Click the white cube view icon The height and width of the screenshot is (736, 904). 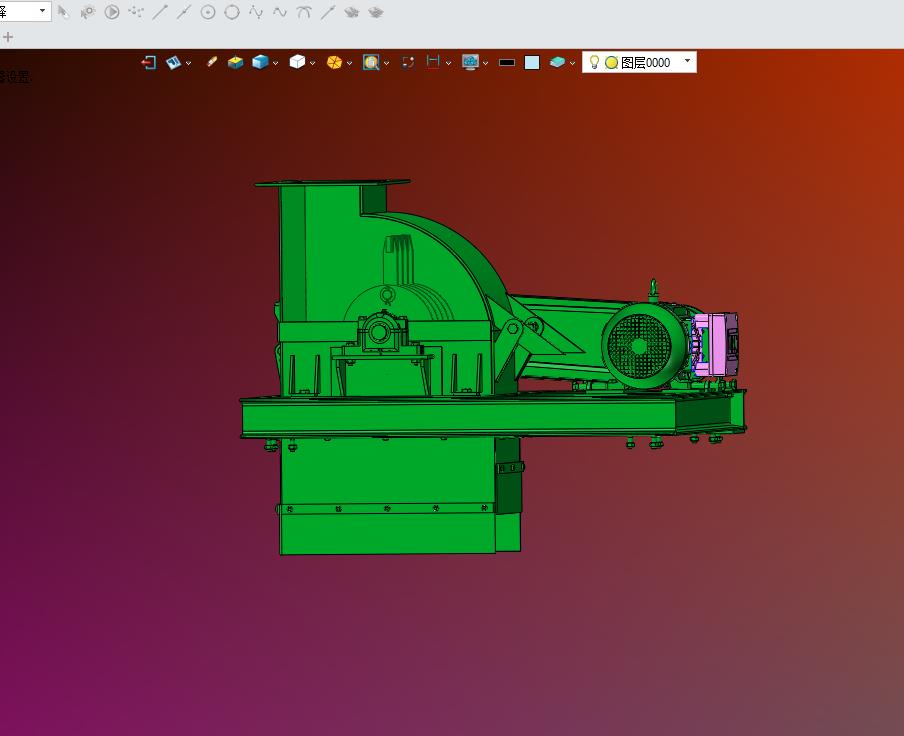(x=297, y=62)
